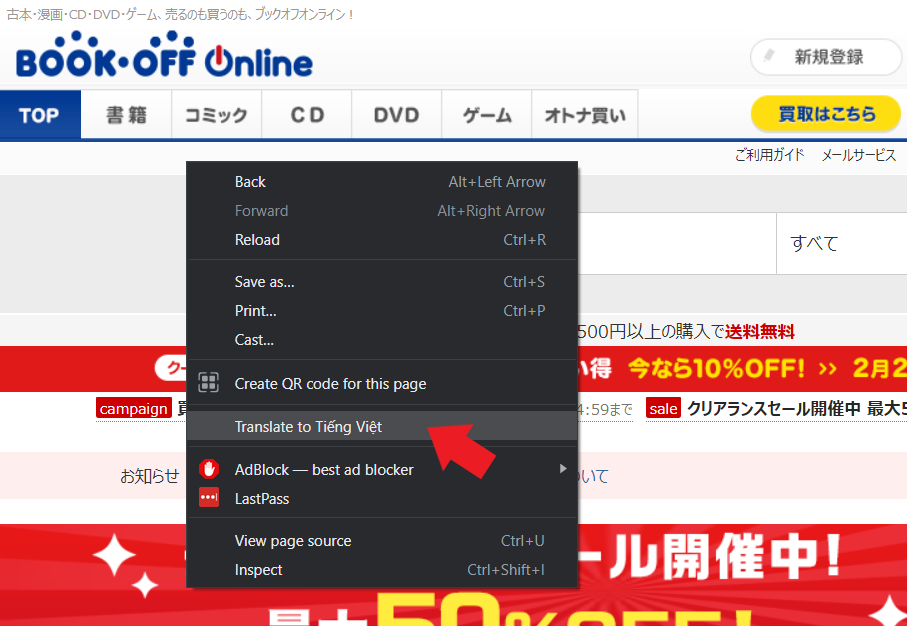This screenshot has width=907, height=626.
Task: Select LastPass menu entry
Action: point(382,498)
